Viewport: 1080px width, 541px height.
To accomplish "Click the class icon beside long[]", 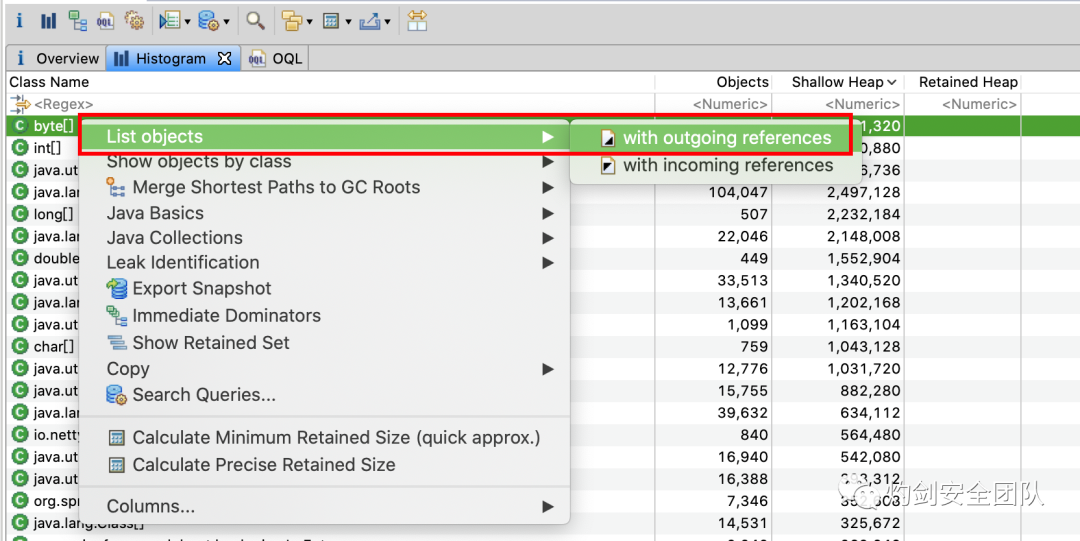I will 21,214.
